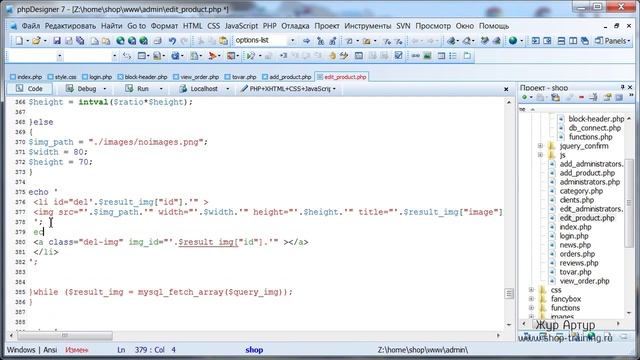Click the green add icon in the project panel
640x360 pixels.
[x=524, y=97]
